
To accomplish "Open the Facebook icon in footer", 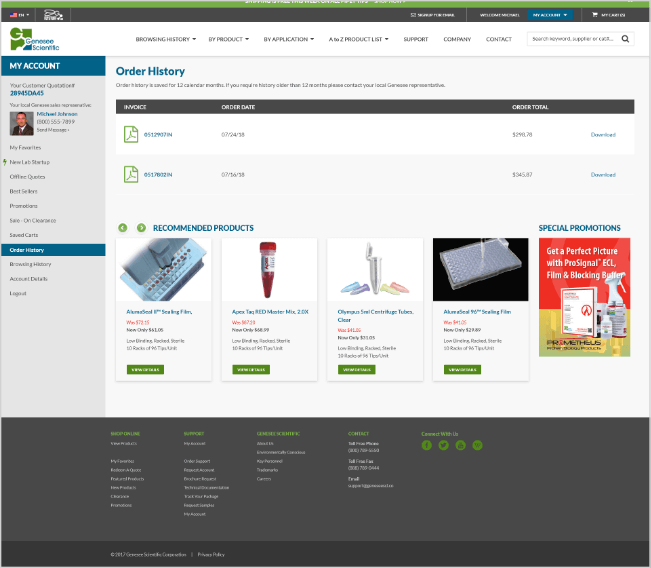I will pos(426,445).
